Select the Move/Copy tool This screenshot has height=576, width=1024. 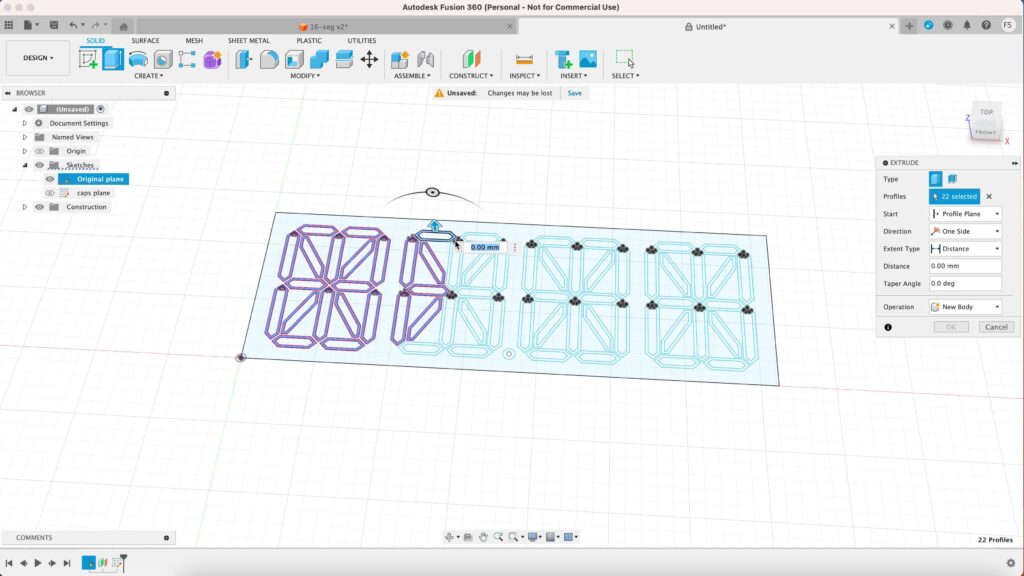pos(369,60)
